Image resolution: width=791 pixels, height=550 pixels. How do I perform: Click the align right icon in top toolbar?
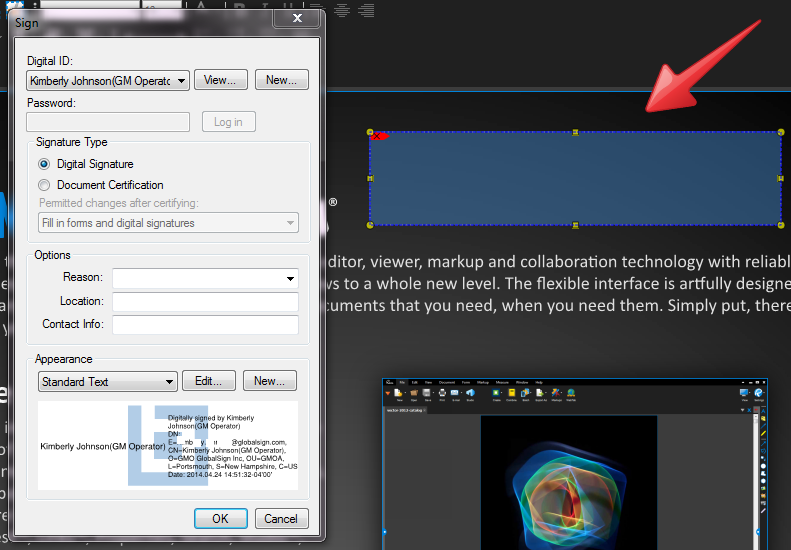(366, 10)
